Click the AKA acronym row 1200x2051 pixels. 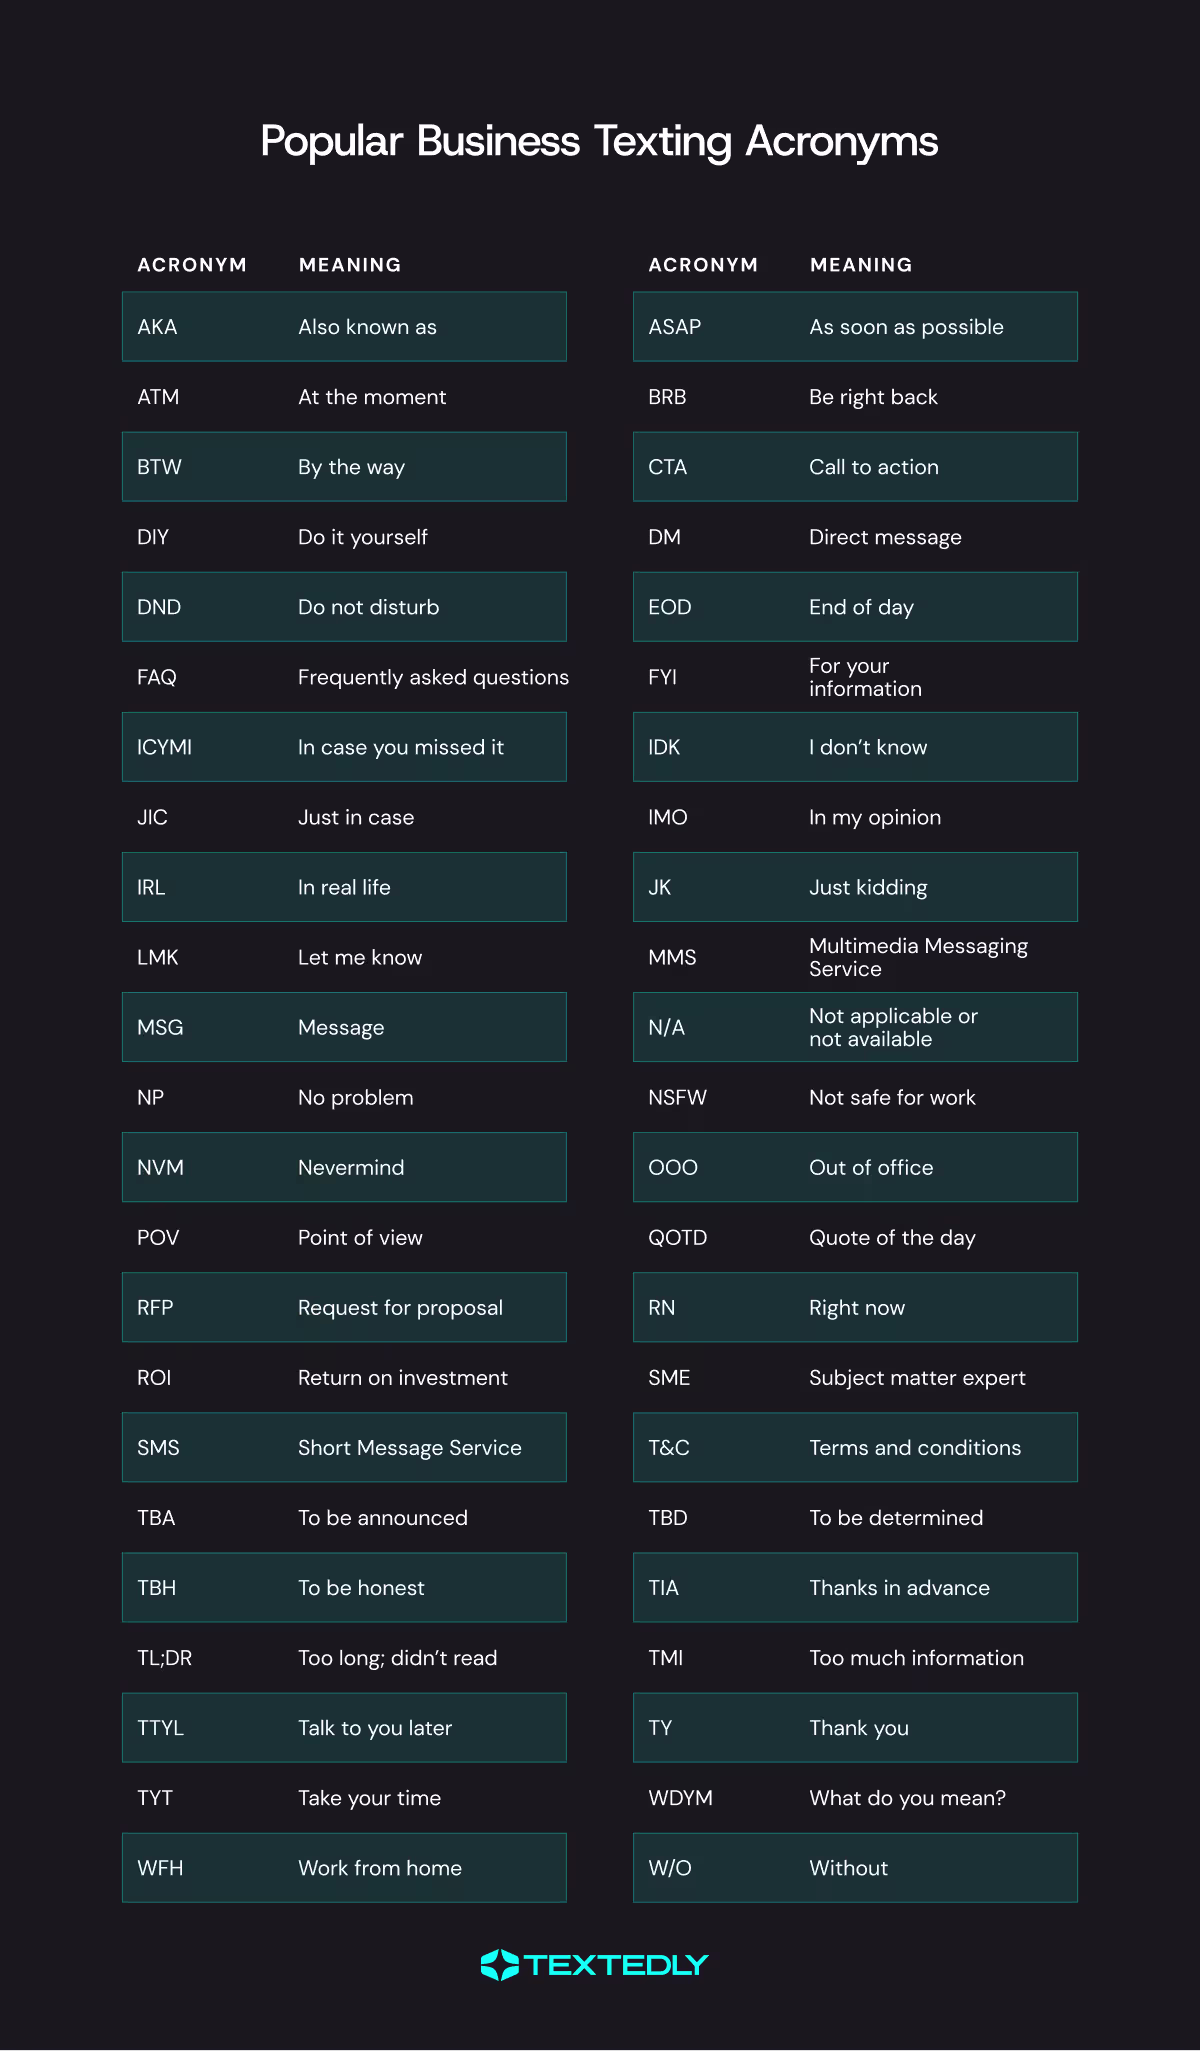(x=344, y=327)
